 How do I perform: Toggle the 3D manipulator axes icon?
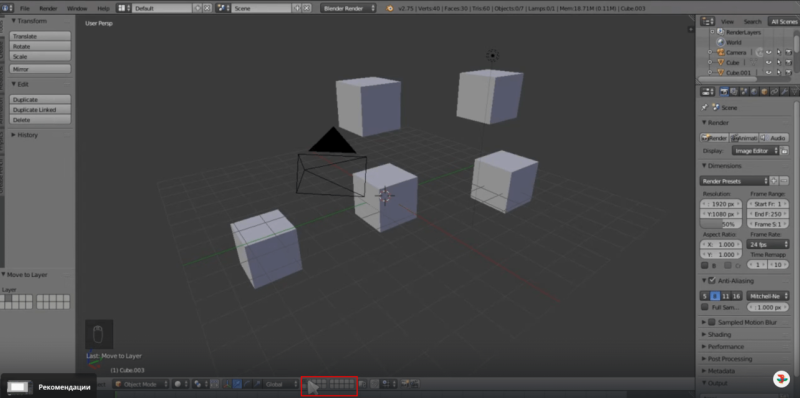227,384
